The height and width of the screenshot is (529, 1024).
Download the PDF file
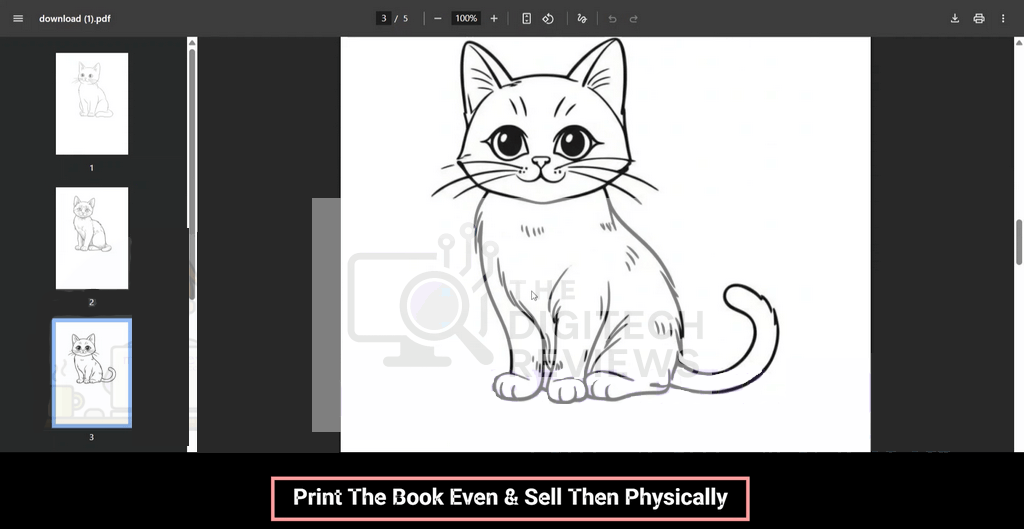tap(954, 18)
